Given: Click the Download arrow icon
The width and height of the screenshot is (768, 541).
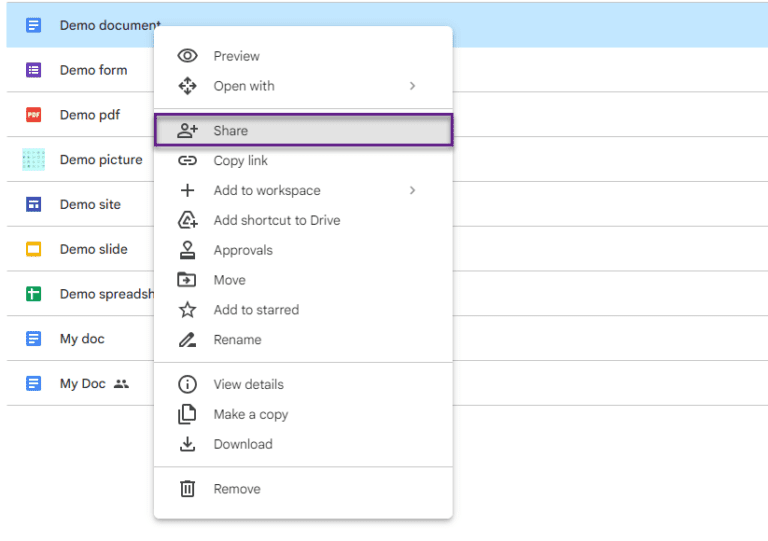Looking at the screenshot, I should tap(187, 444).
